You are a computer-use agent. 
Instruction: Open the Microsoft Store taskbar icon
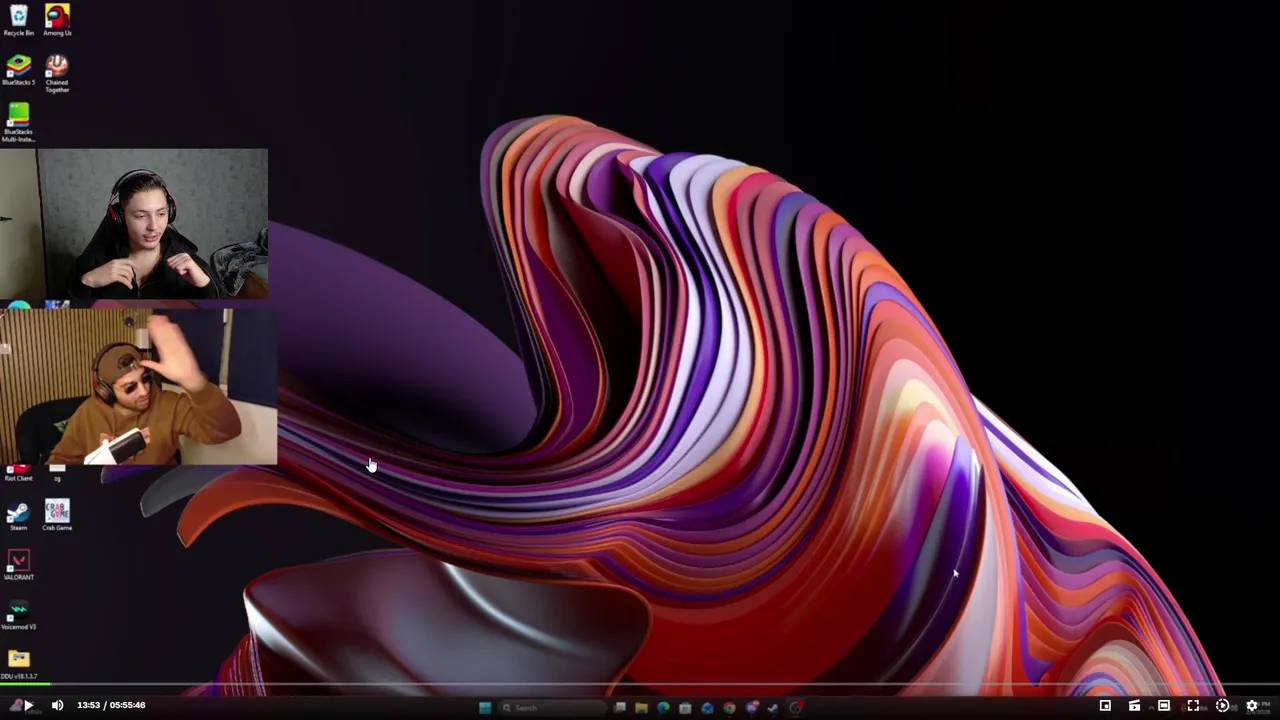[x=685, y=708]
